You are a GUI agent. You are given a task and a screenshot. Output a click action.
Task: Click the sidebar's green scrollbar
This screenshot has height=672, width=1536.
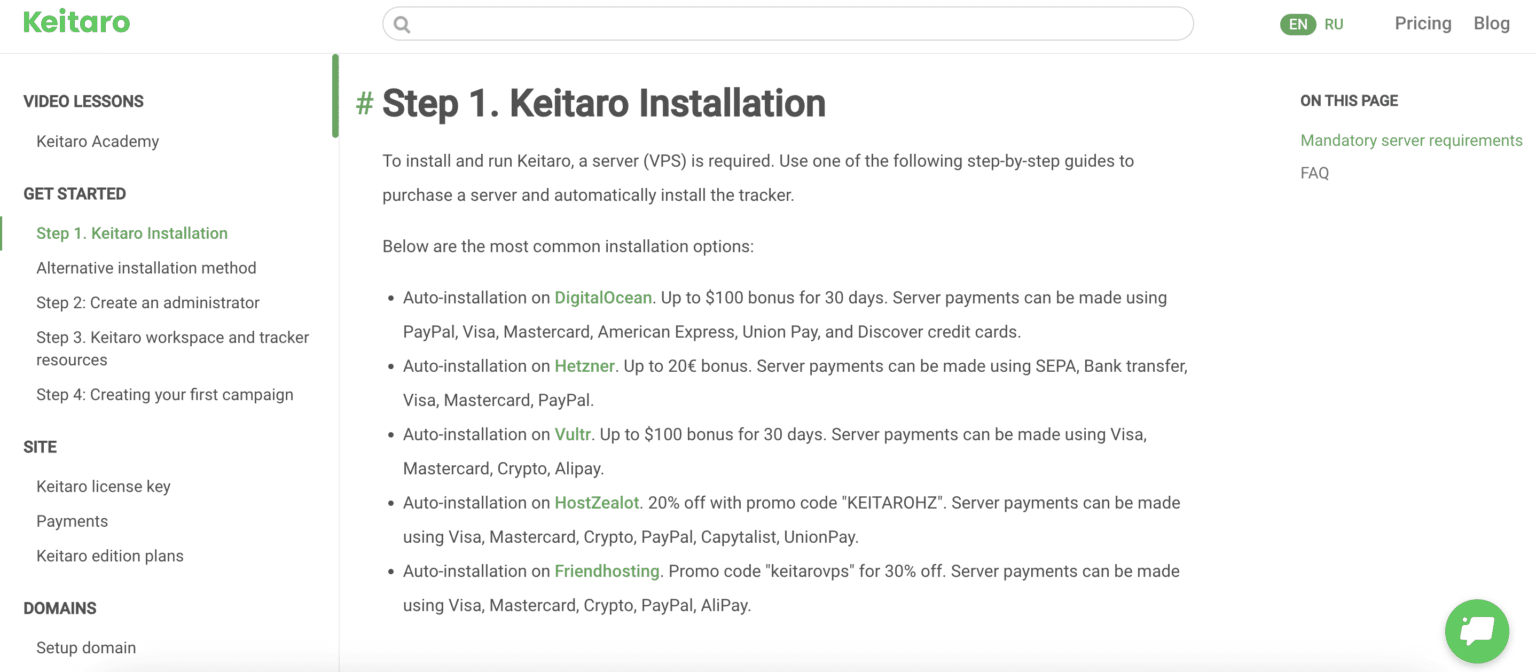coord(336,96)
